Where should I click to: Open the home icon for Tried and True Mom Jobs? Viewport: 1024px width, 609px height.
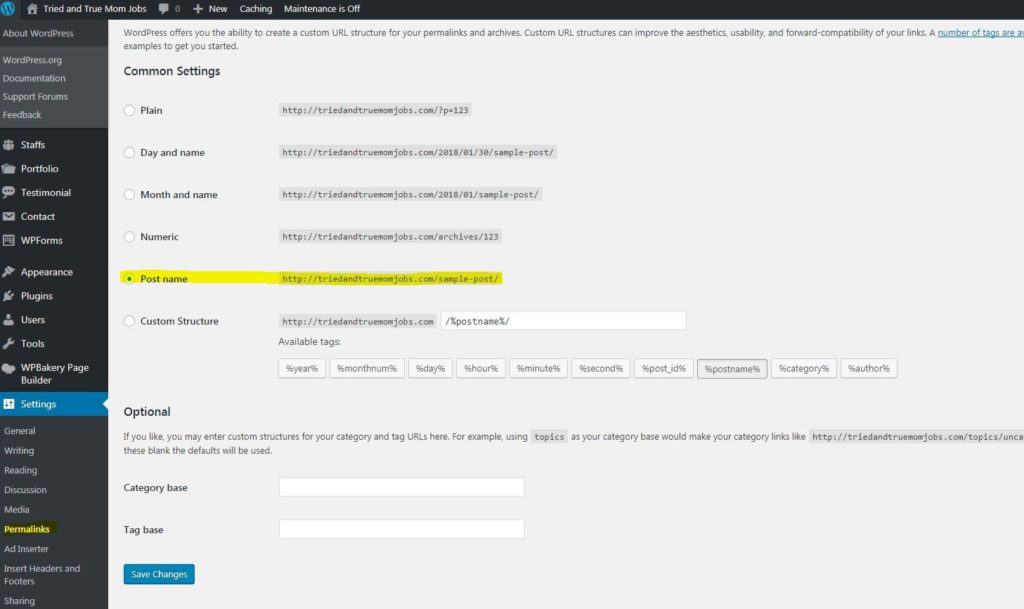[x=32, y=8]
